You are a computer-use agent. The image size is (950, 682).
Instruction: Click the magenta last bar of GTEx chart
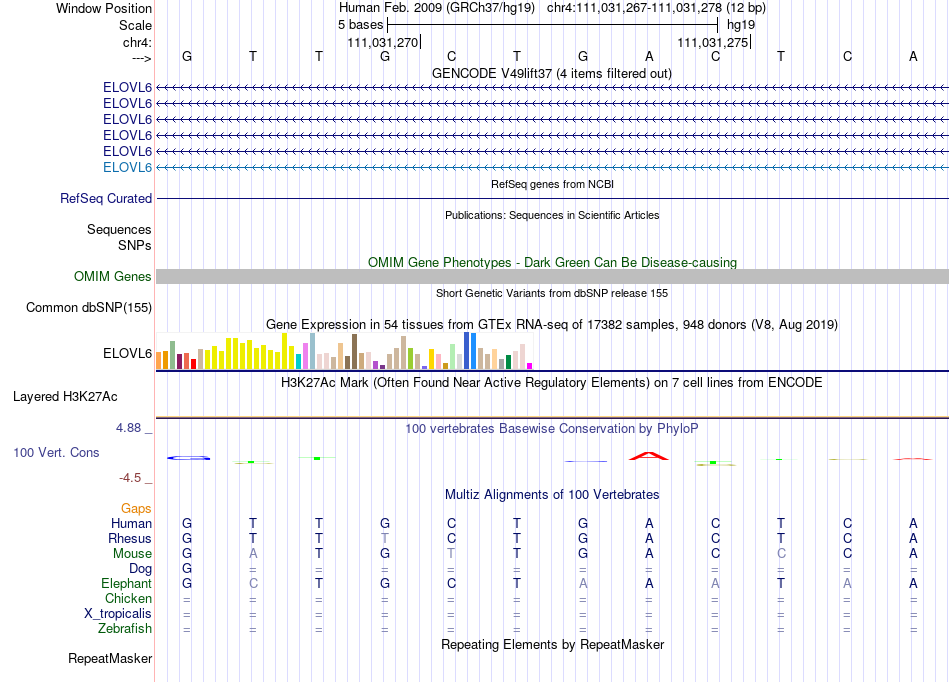point(530,366)
